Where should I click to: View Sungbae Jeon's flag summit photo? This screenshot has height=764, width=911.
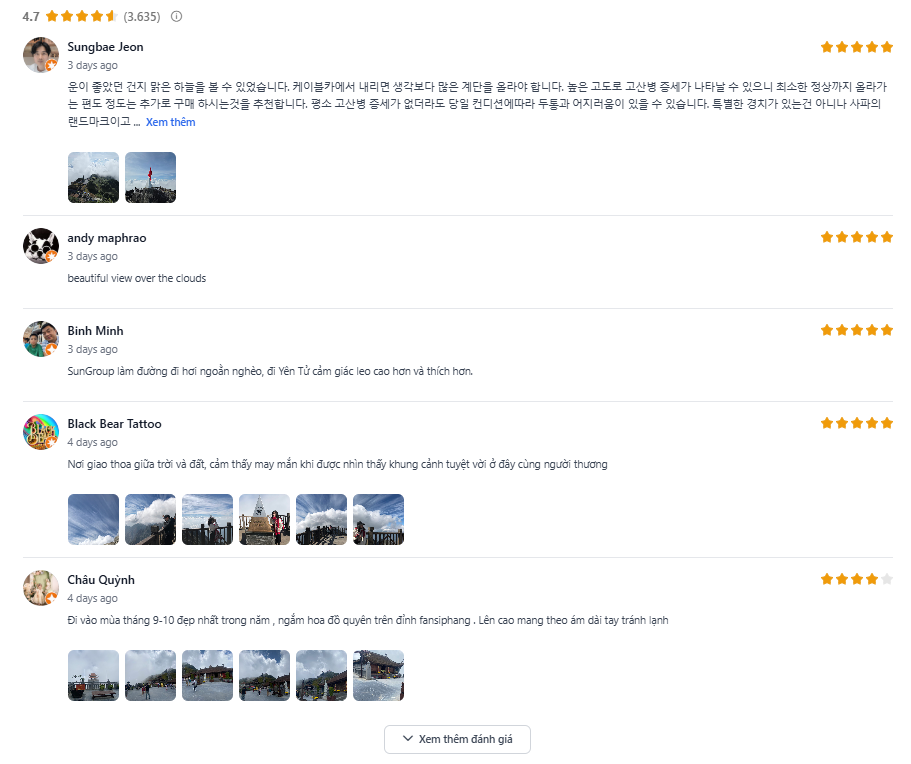point(150,177)
